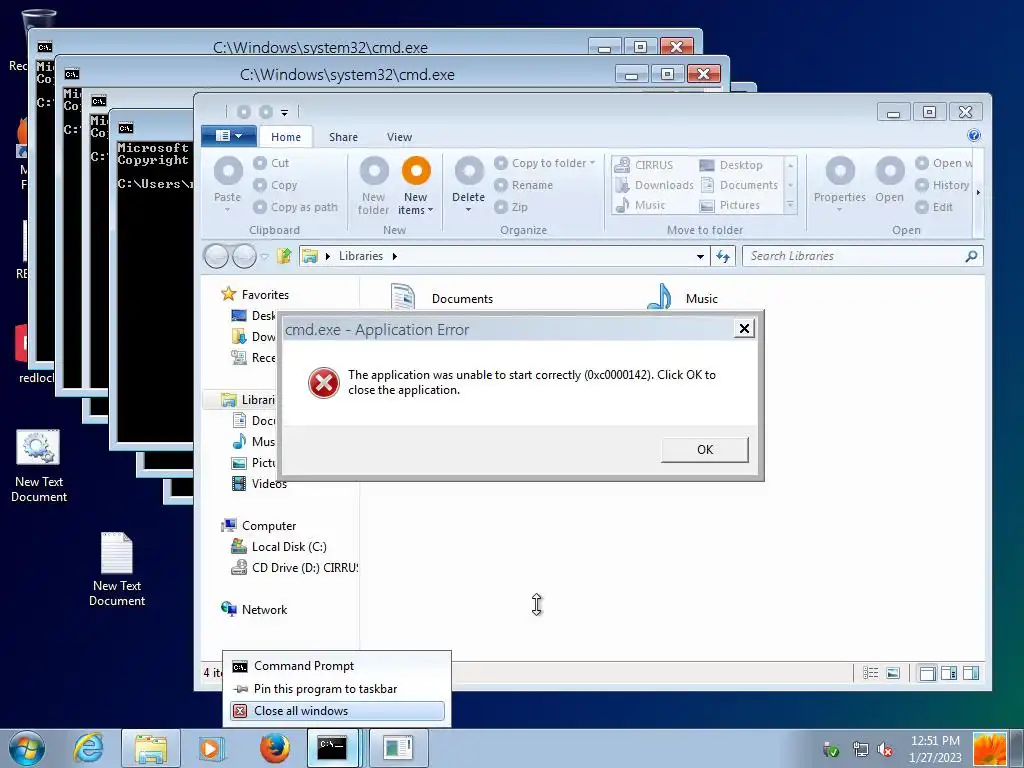Open Windows Explorer taskbar button

pyautogui.click(x=150, y=748)
